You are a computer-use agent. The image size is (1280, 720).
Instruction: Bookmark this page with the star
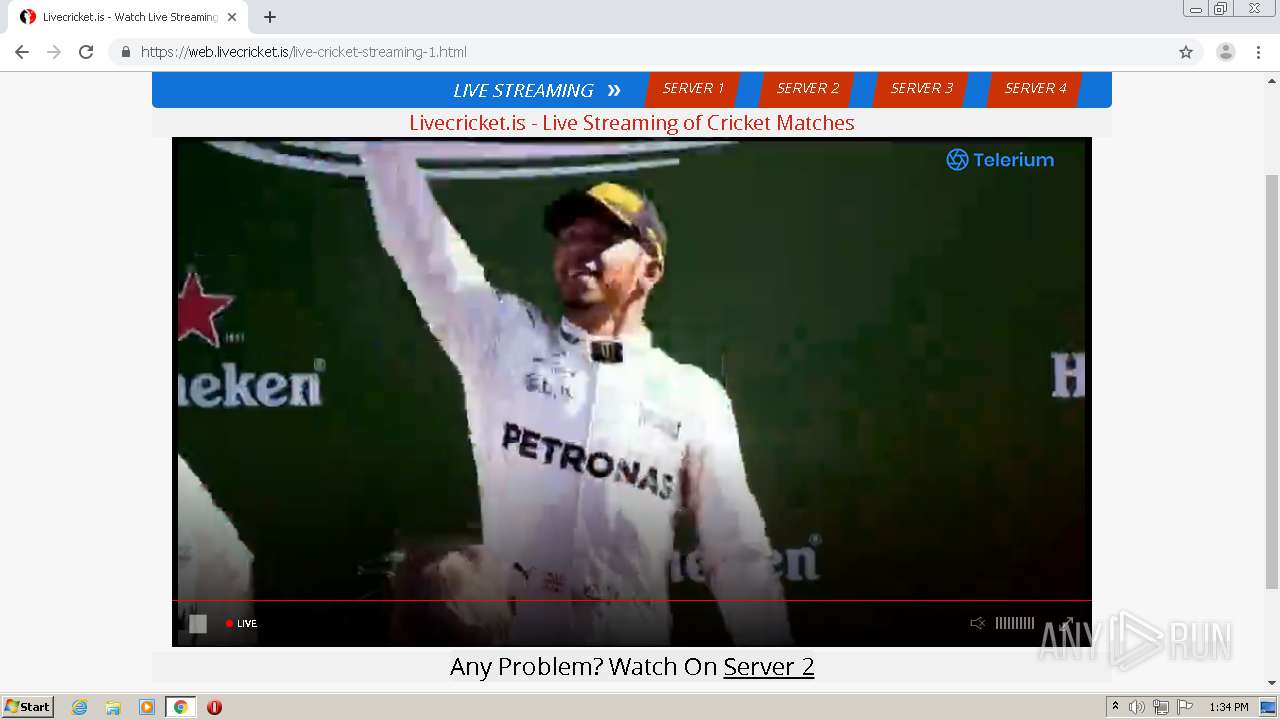1186,52
